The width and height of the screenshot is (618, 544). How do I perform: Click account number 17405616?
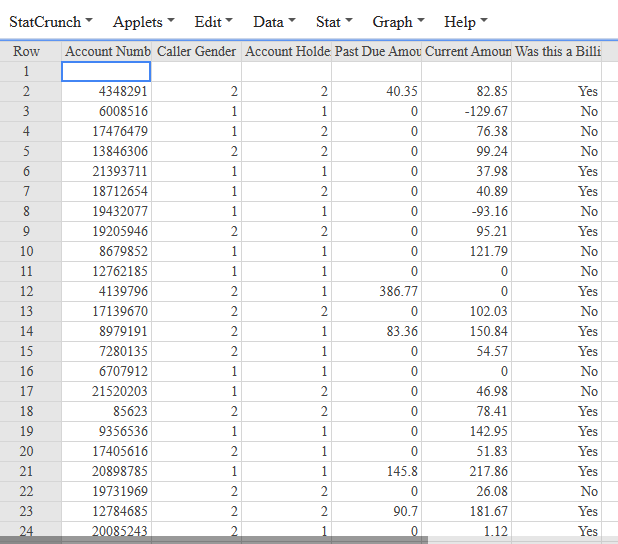(106, 451)
